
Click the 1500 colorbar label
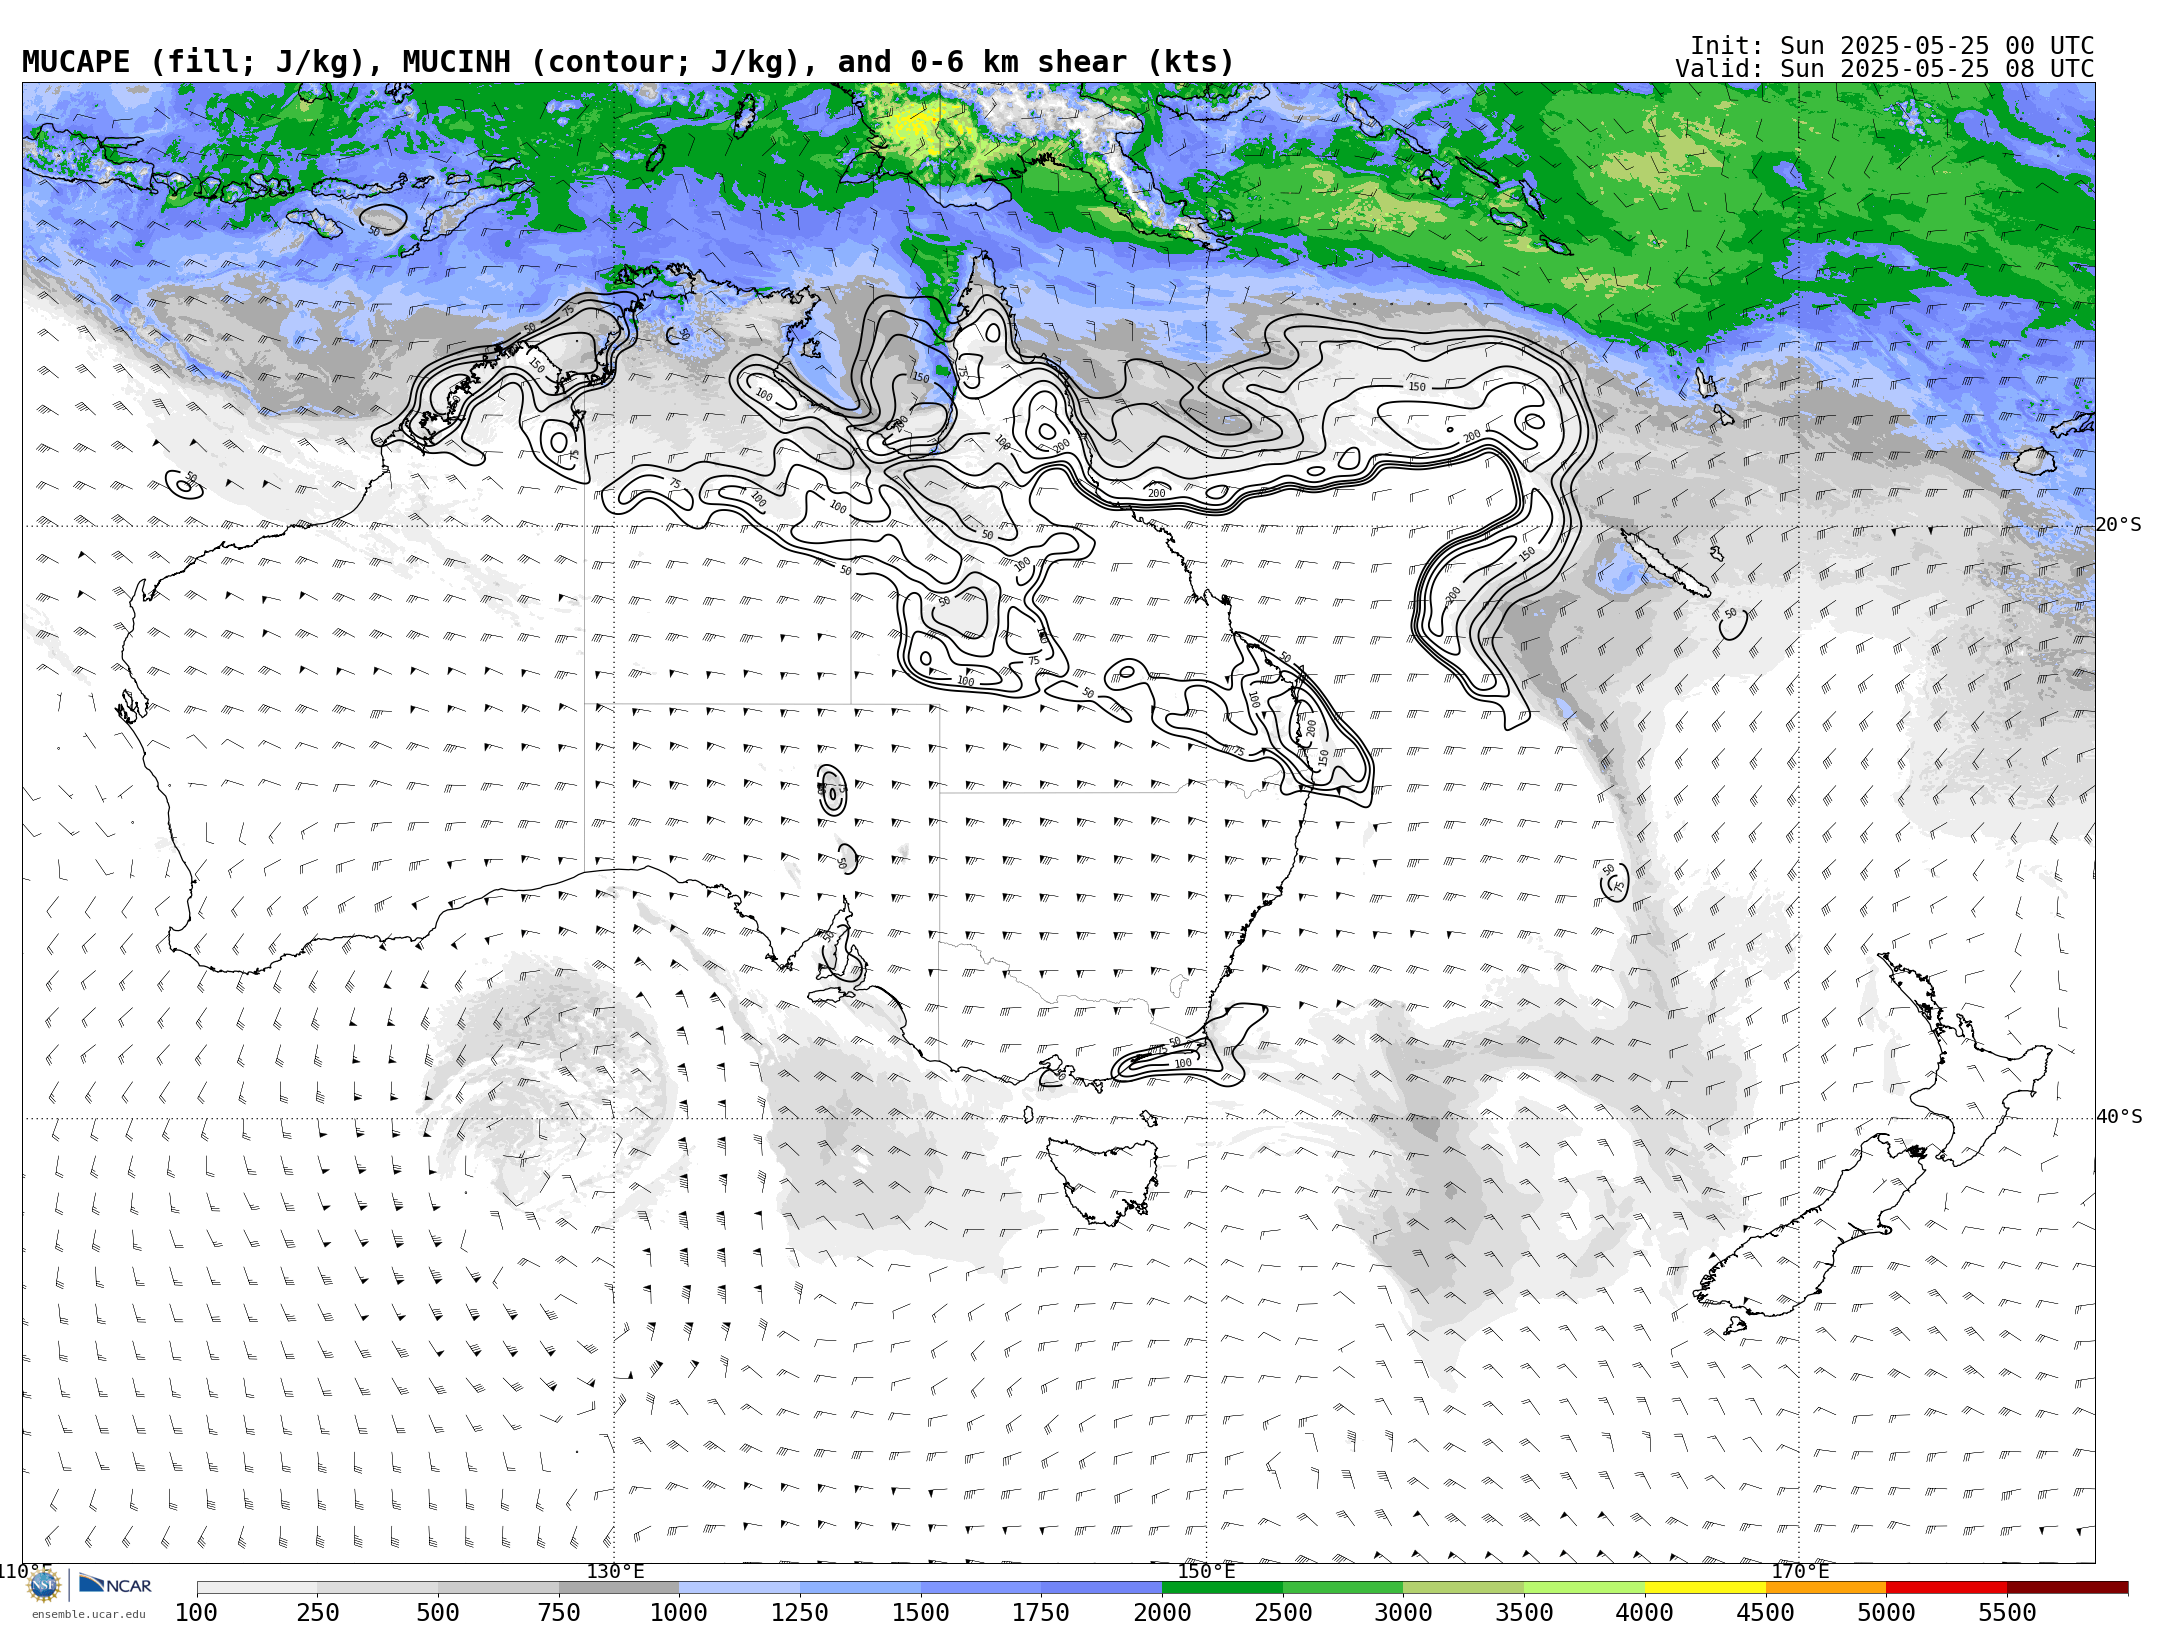coord(921,1612)
